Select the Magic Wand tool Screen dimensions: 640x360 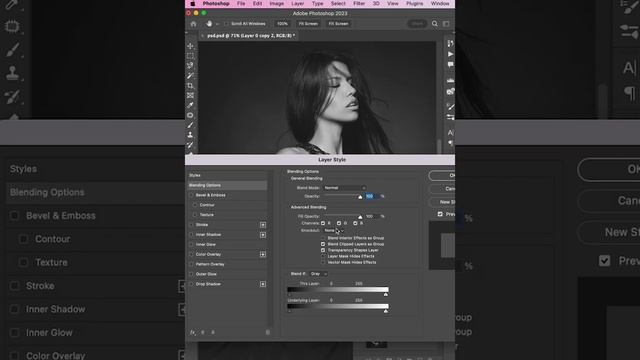point(190,76)
